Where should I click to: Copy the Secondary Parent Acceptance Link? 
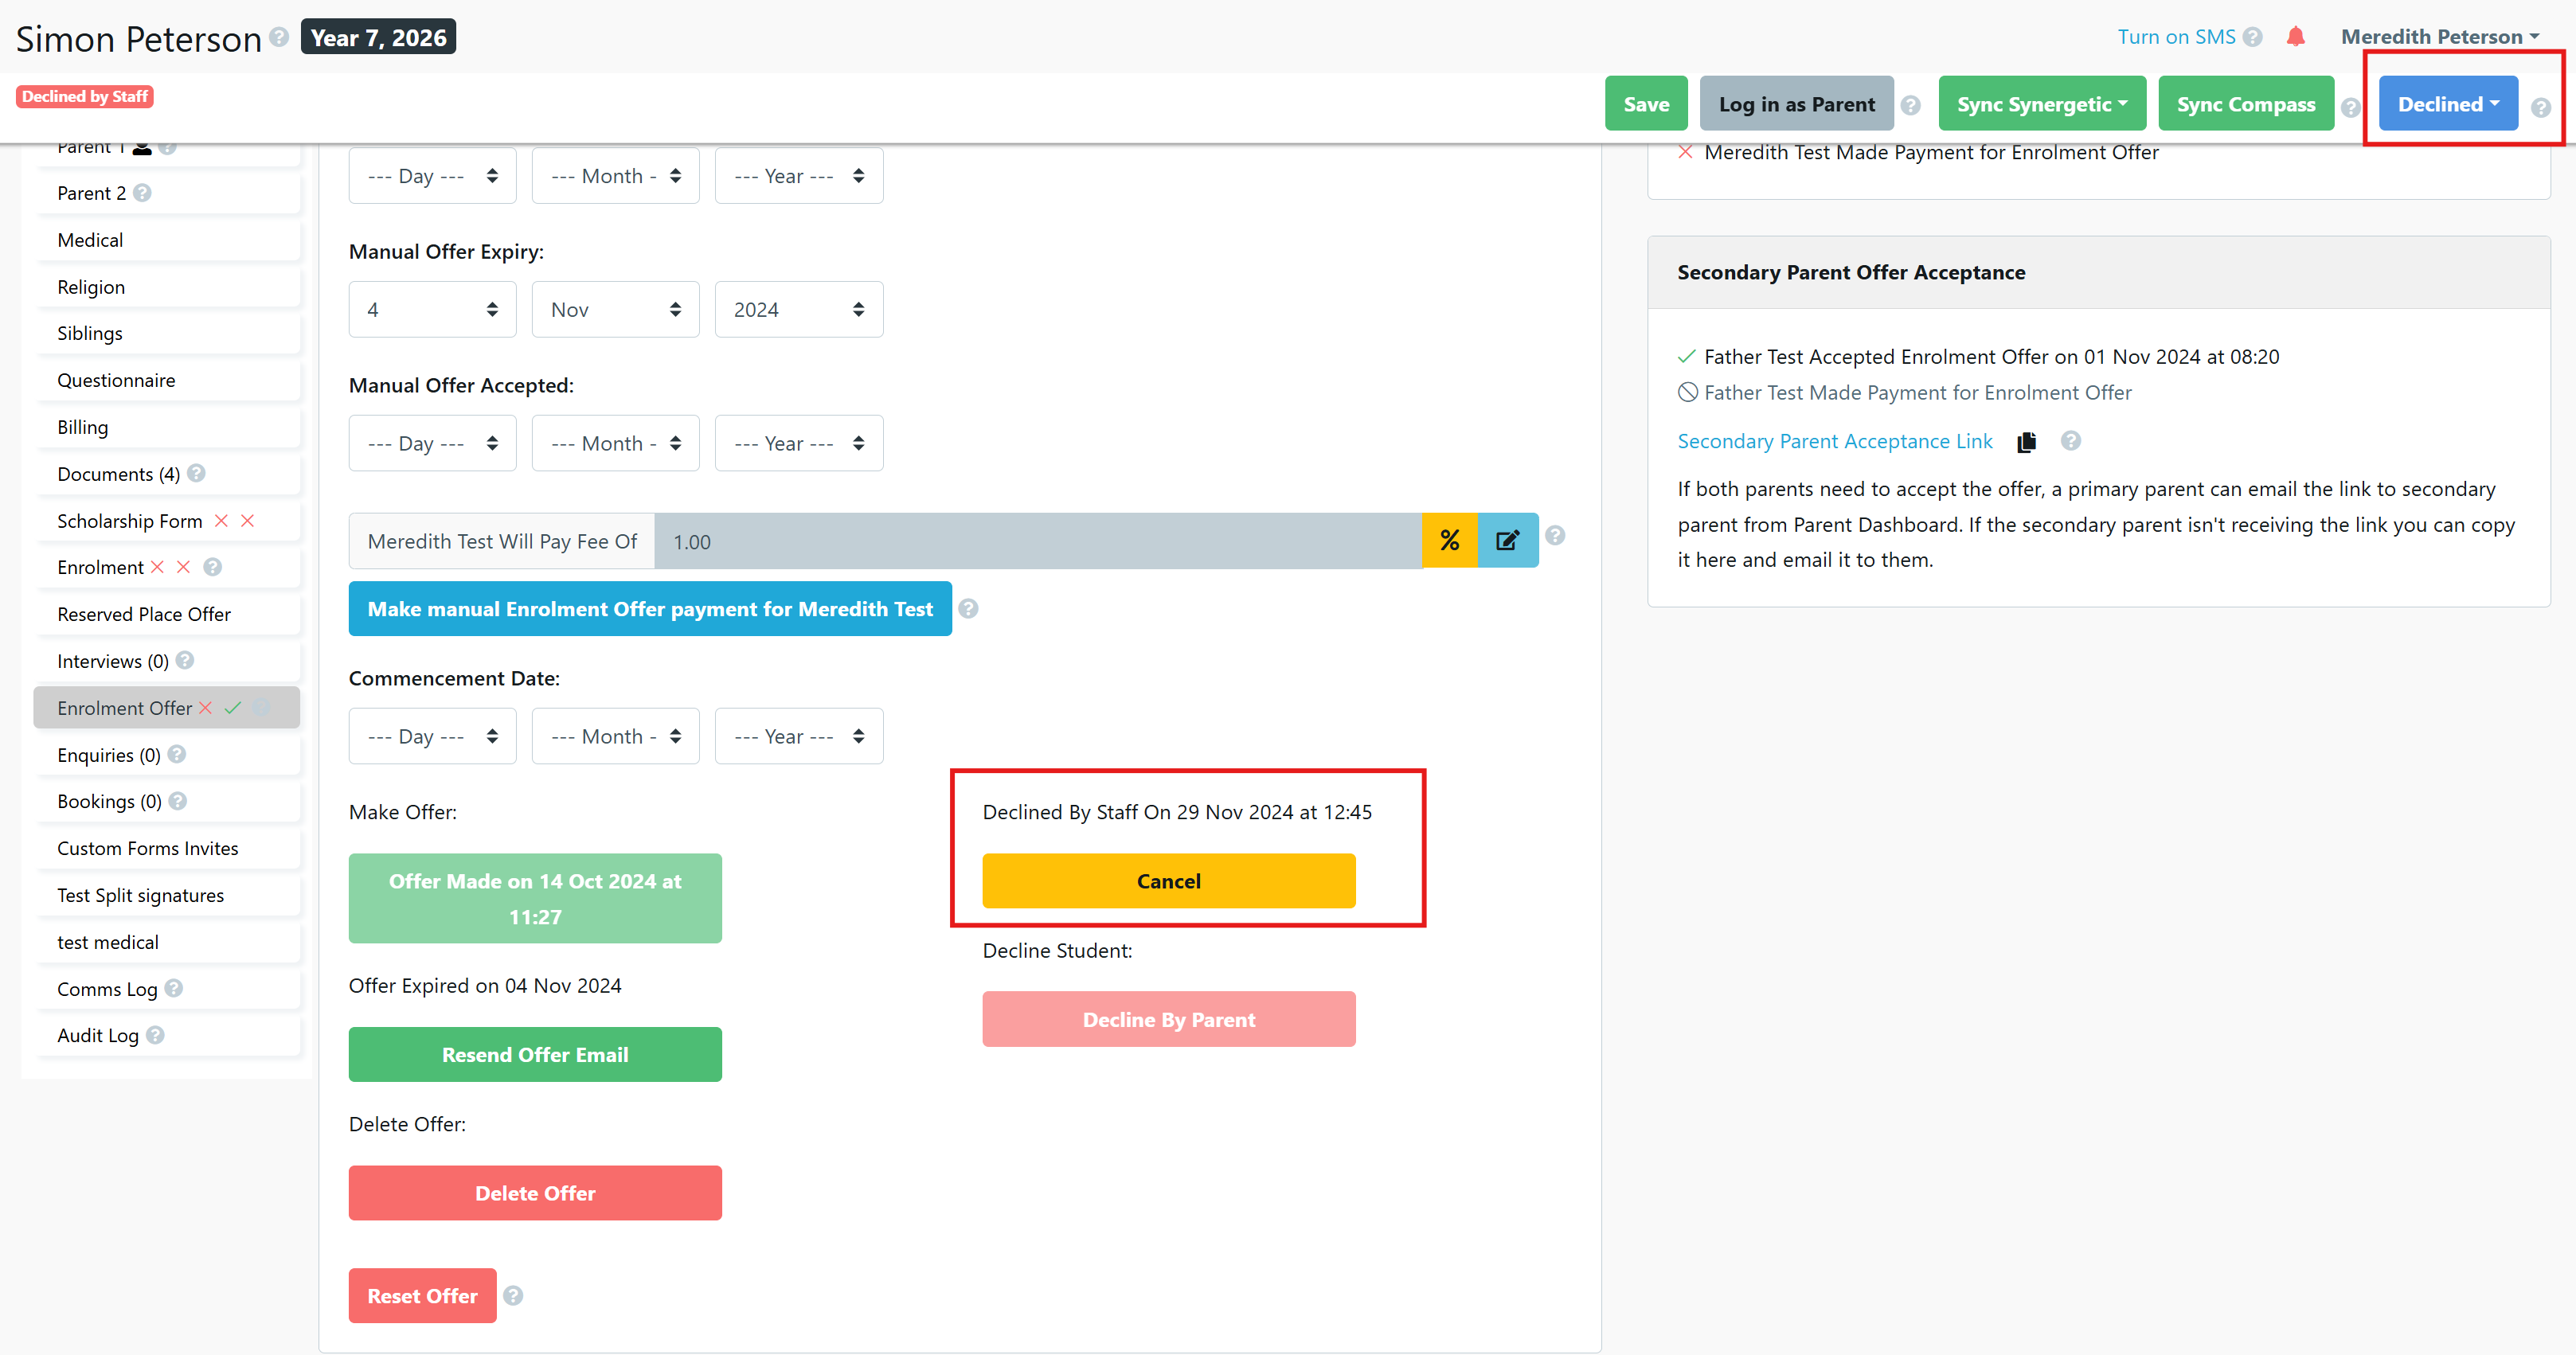2026,442
